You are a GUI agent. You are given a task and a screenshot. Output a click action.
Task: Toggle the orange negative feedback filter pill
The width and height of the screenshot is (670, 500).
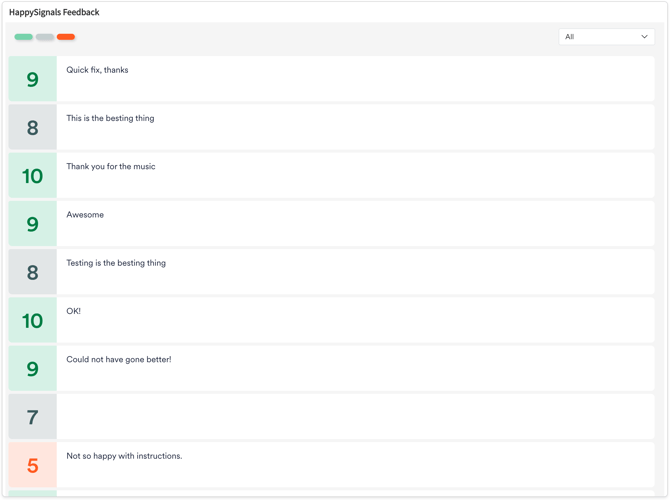66,37
